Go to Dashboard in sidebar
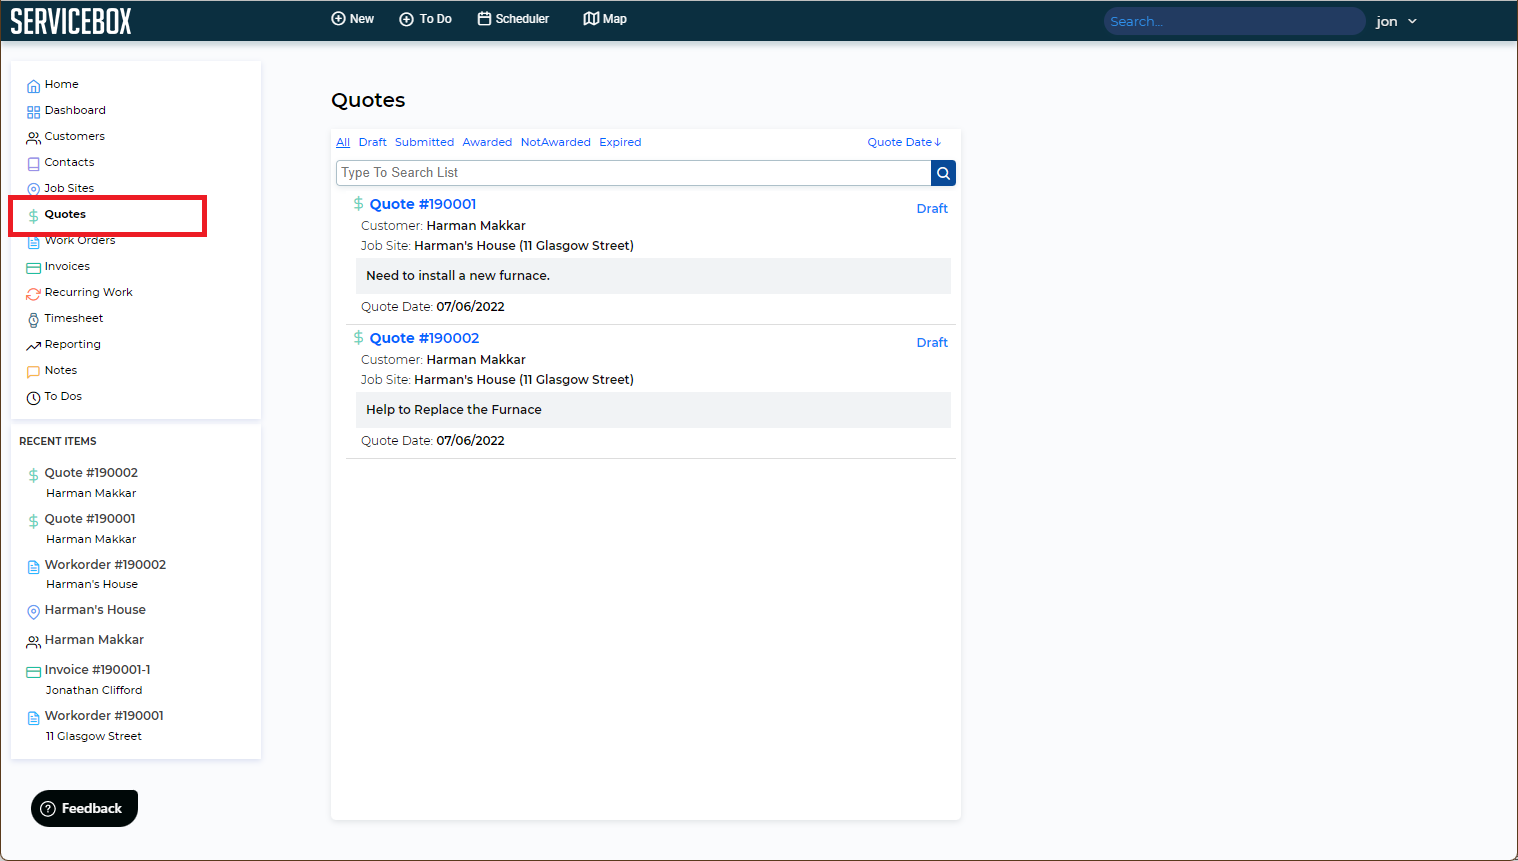Image resolution: width=1518 pixels, height=861 pixels. pos(75,111)
